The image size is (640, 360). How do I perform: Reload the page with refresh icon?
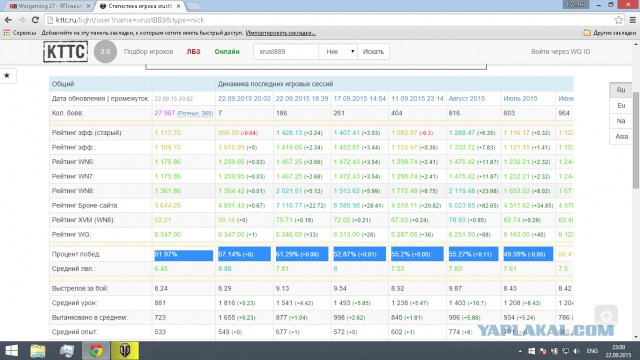(x=36, y=20)
